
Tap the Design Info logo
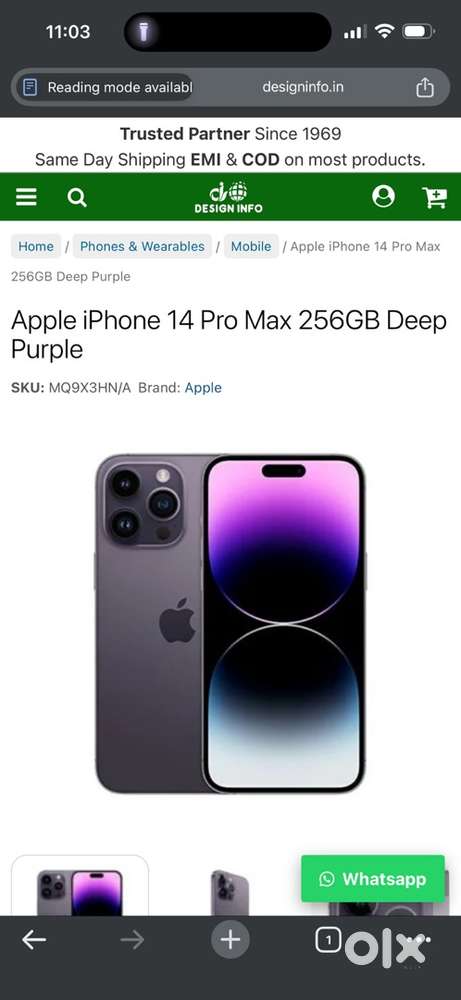tap(228, 197)
